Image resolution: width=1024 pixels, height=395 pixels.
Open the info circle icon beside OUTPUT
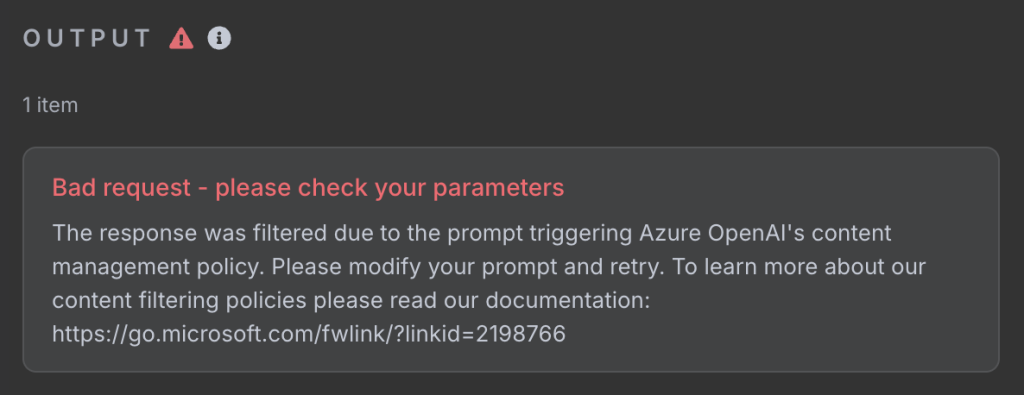[219, 39]
